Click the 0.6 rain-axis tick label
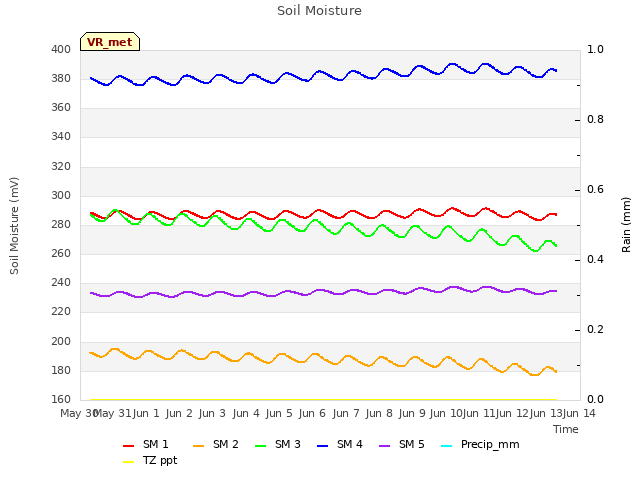This screenshot has height=480, width=640. [x=595, y=190]
